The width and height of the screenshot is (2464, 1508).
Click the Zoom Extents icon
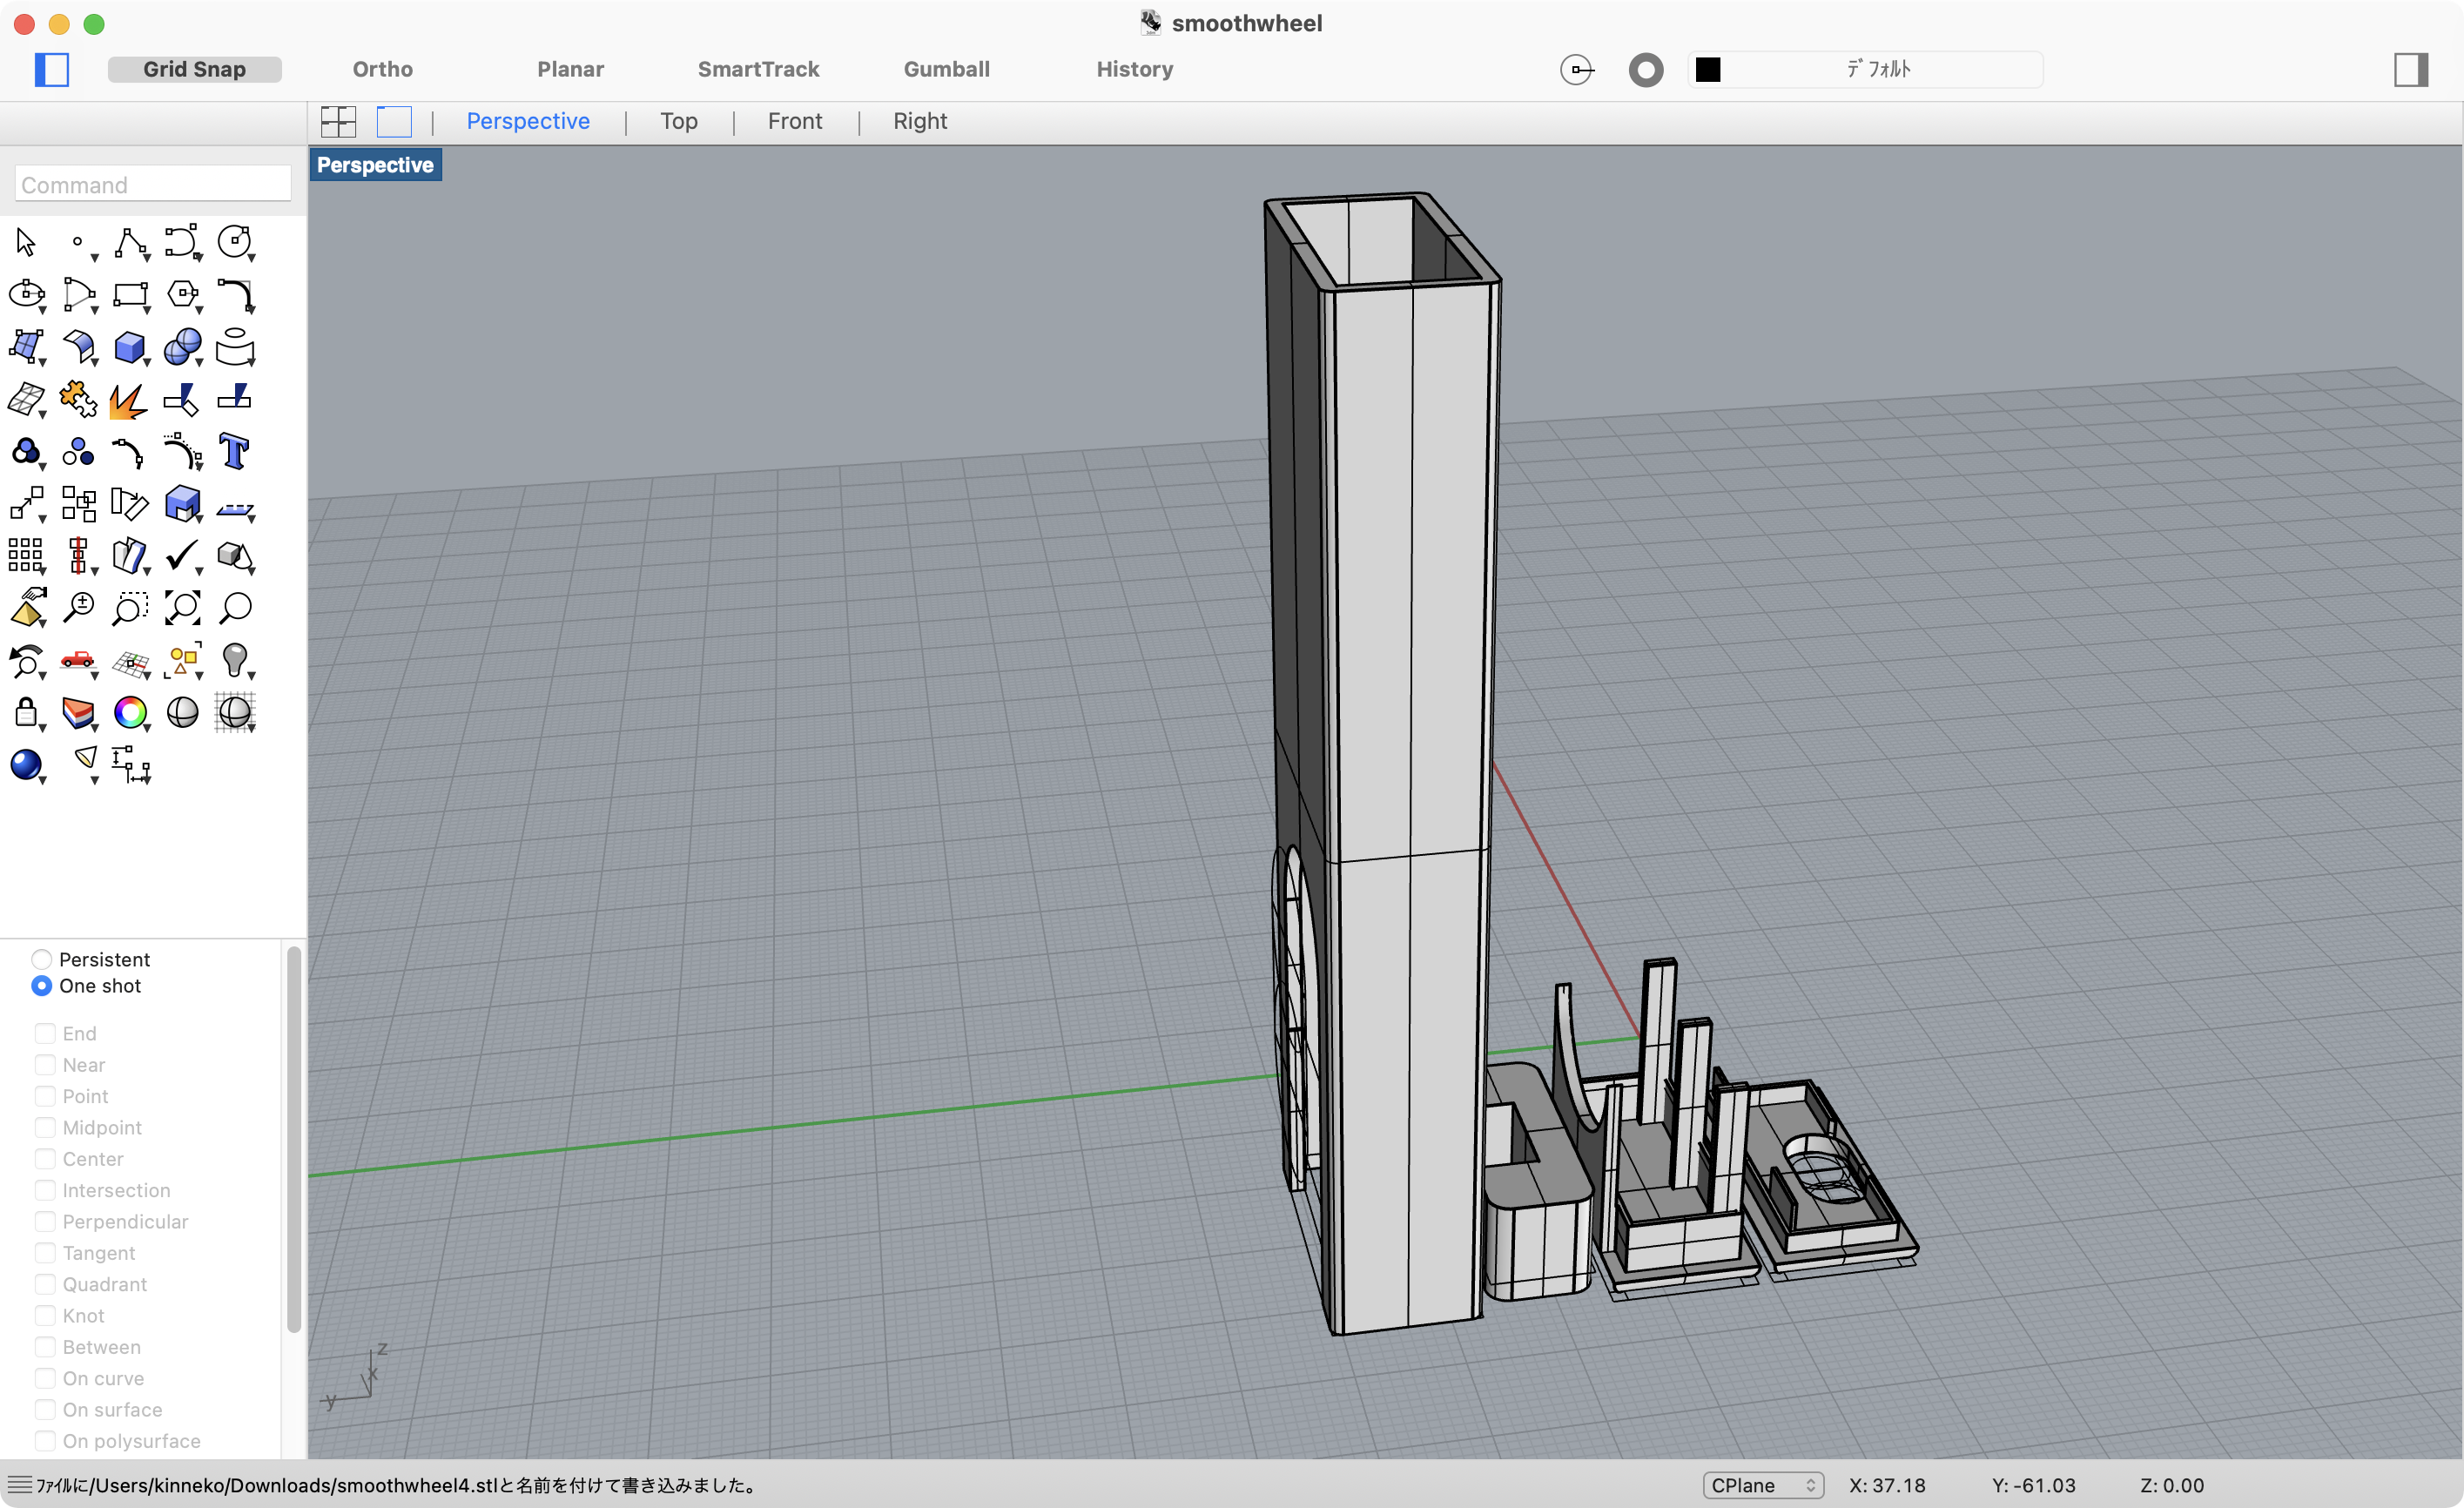(x=182, y=607)
